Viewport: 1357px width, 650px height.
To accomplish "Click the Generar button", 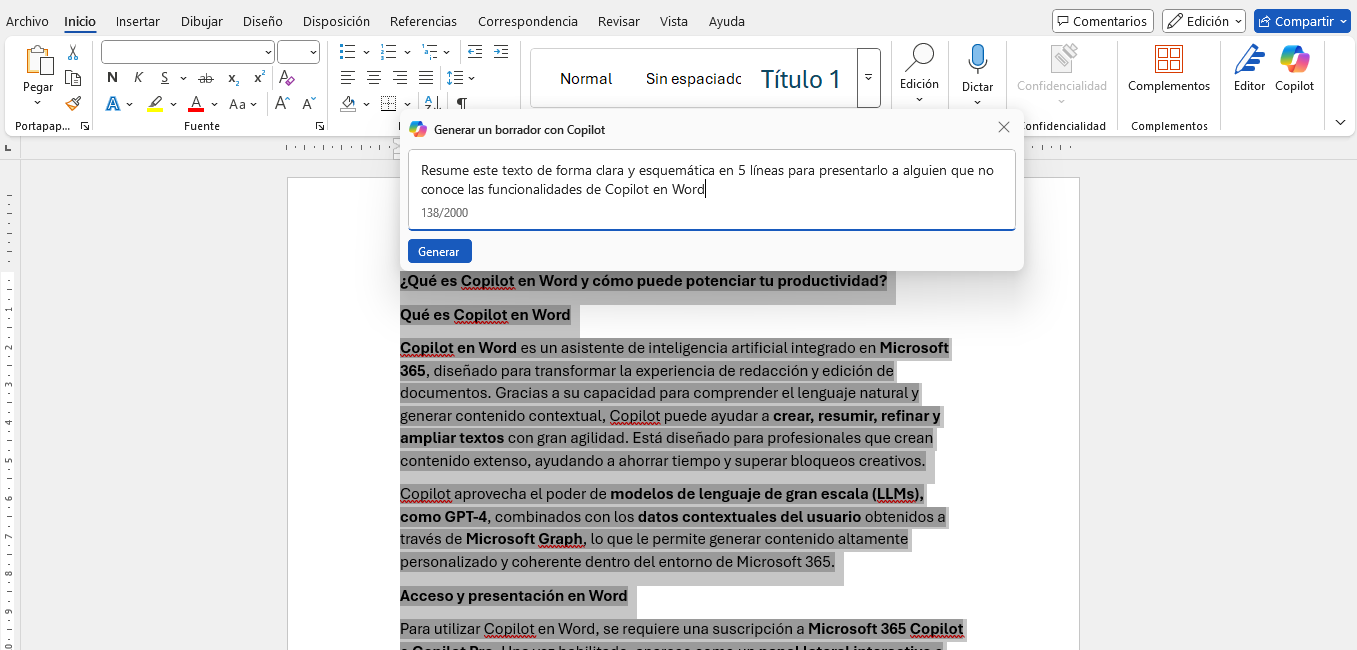I will coord(439,251).
